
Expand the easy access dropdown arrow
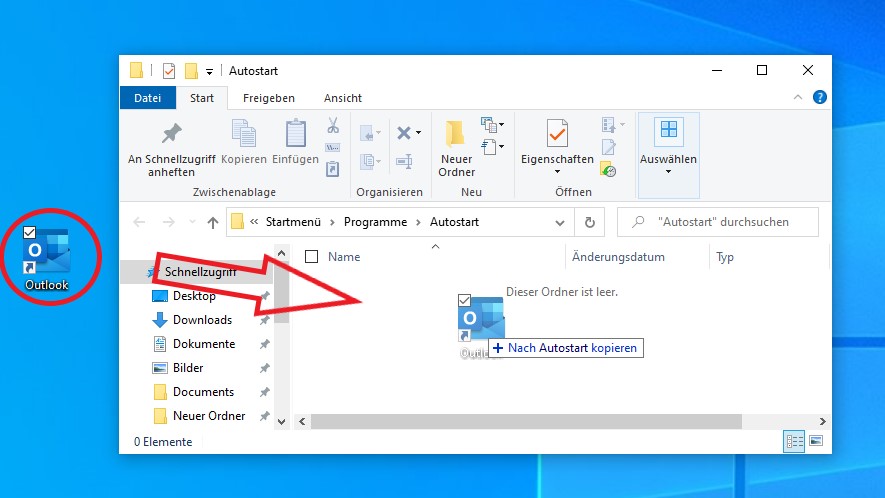502,147
